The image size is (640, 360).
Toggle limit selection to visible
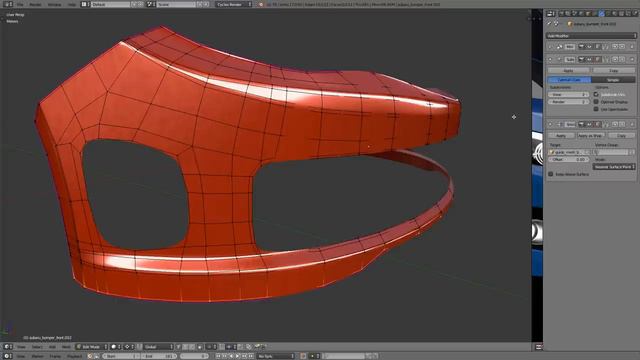[200, 347]
